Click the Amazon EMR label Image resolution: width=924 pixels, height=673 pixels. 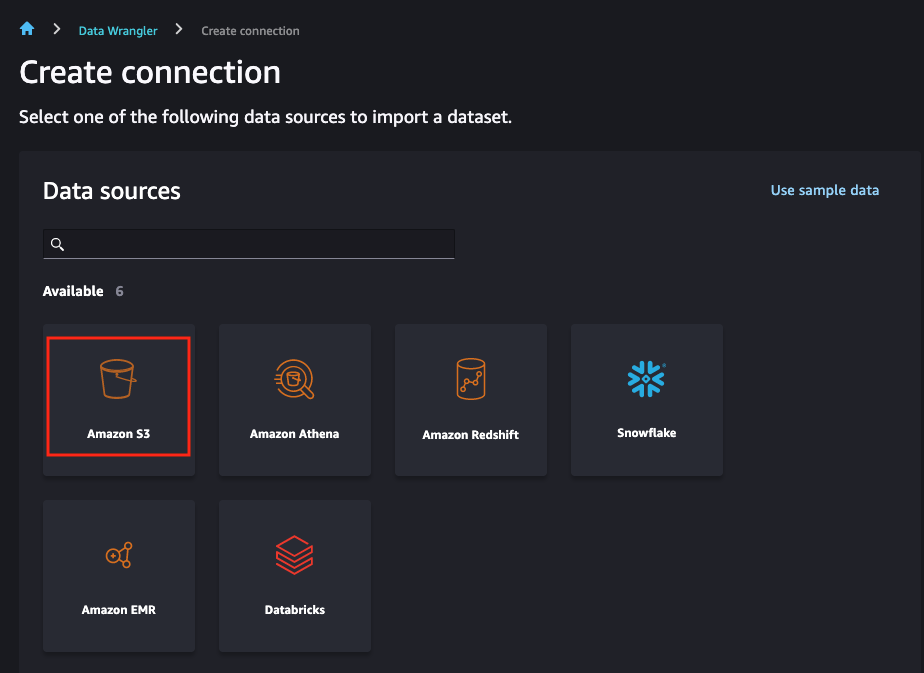[118, 610]
